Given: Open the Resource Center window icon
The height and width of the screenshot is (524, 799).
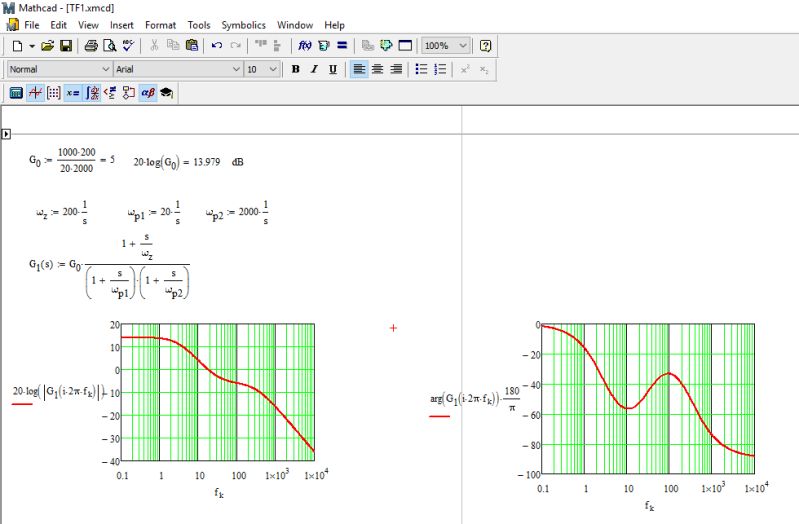Looking at the screenshot, I should tap(405, 46).
